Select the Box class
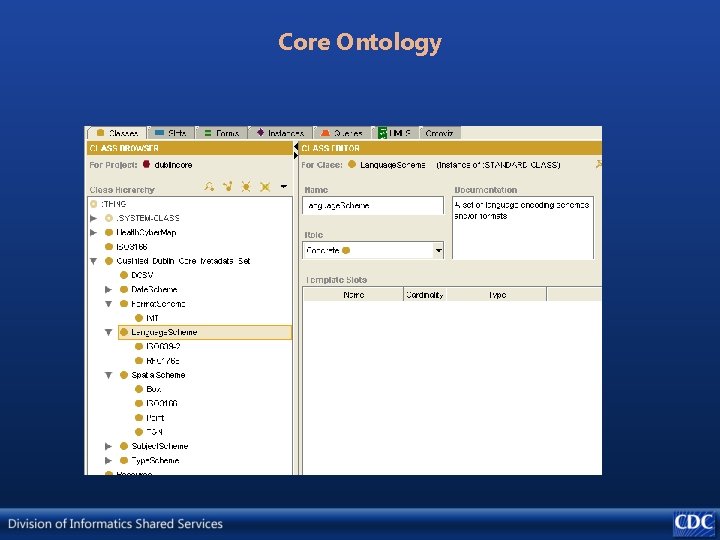This screenshot has height=540, width=720. pyautogui.click(x=148, y=389)
